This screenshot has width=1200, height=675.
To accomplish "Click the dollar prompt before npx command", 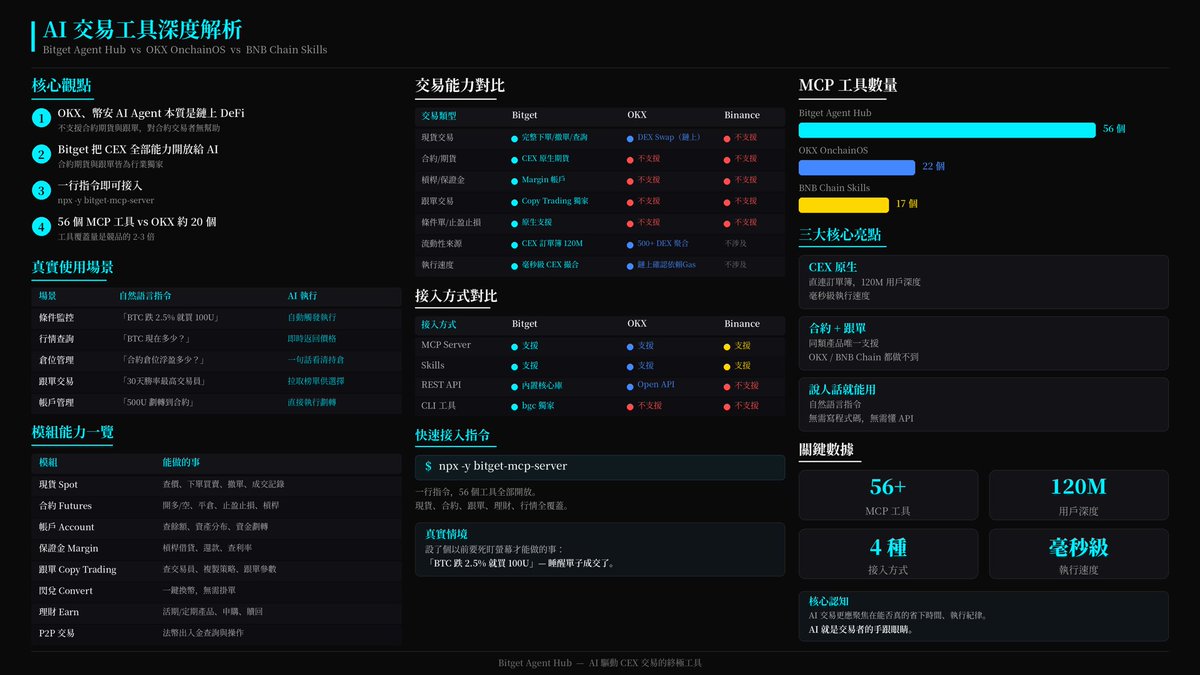I will [x=428, y=466].
